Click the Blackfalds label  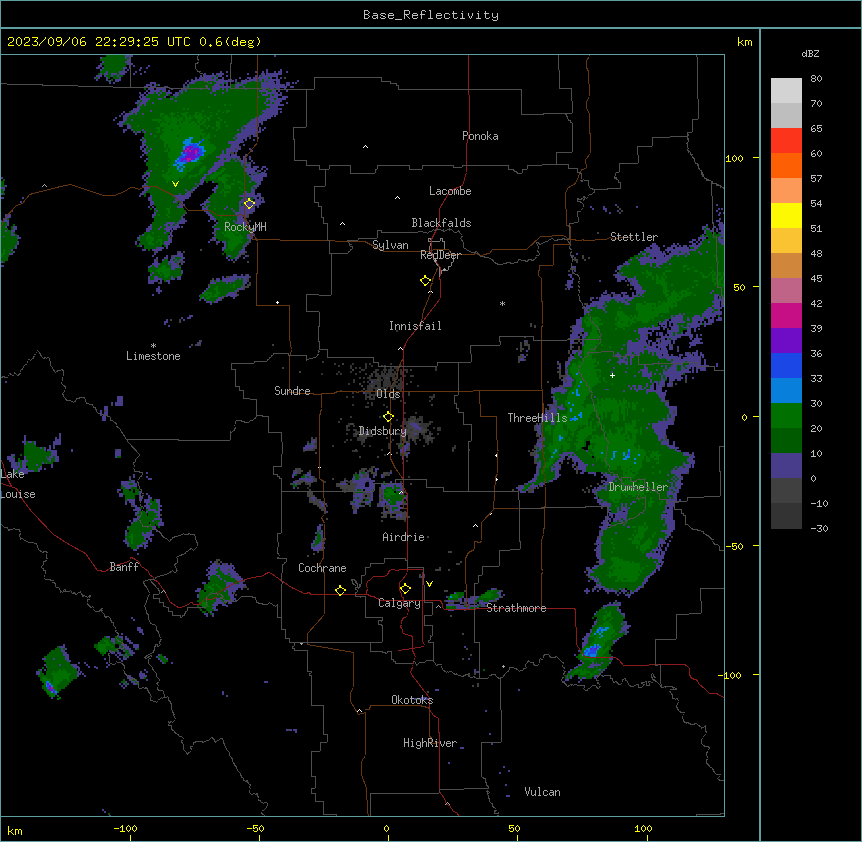(x=441, y=223)
